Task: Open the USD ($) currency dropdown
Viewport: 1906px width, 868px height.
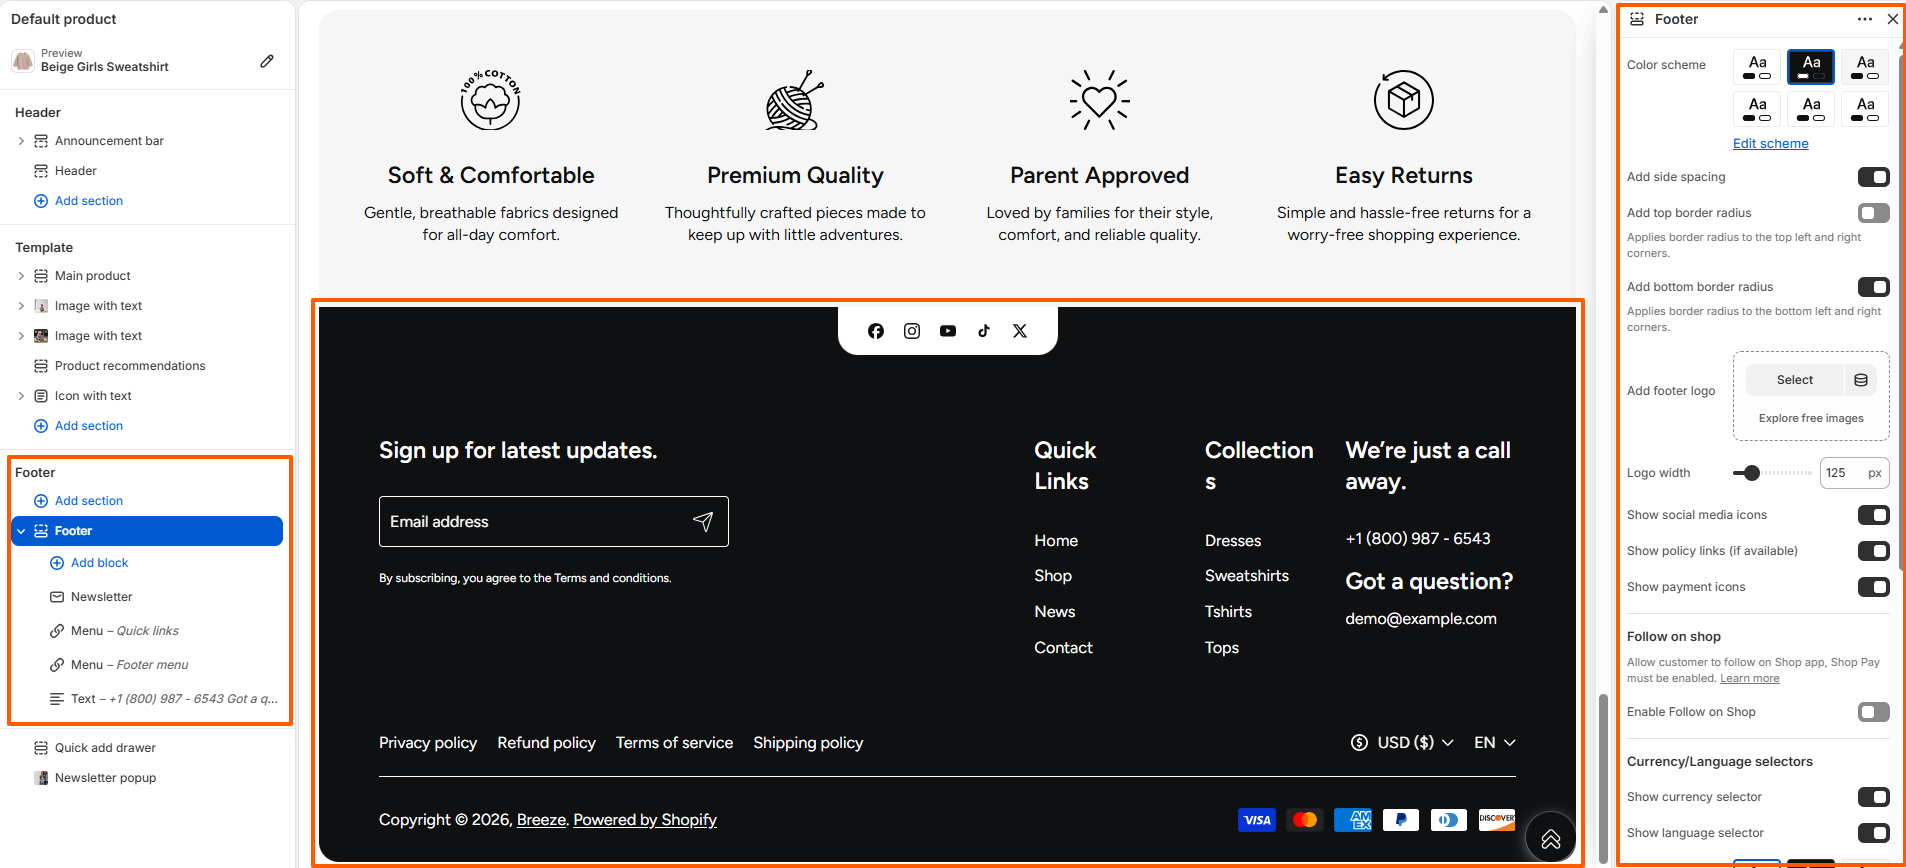Action: (1402, 743)
